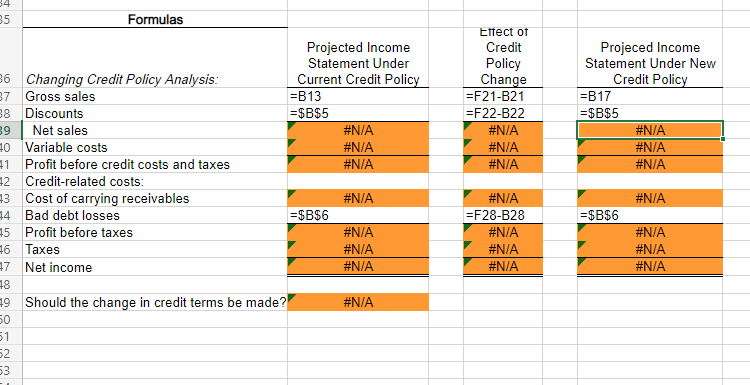Click Projected Income Statement Under Current Credit Policy header

click(x=358, y=64)
